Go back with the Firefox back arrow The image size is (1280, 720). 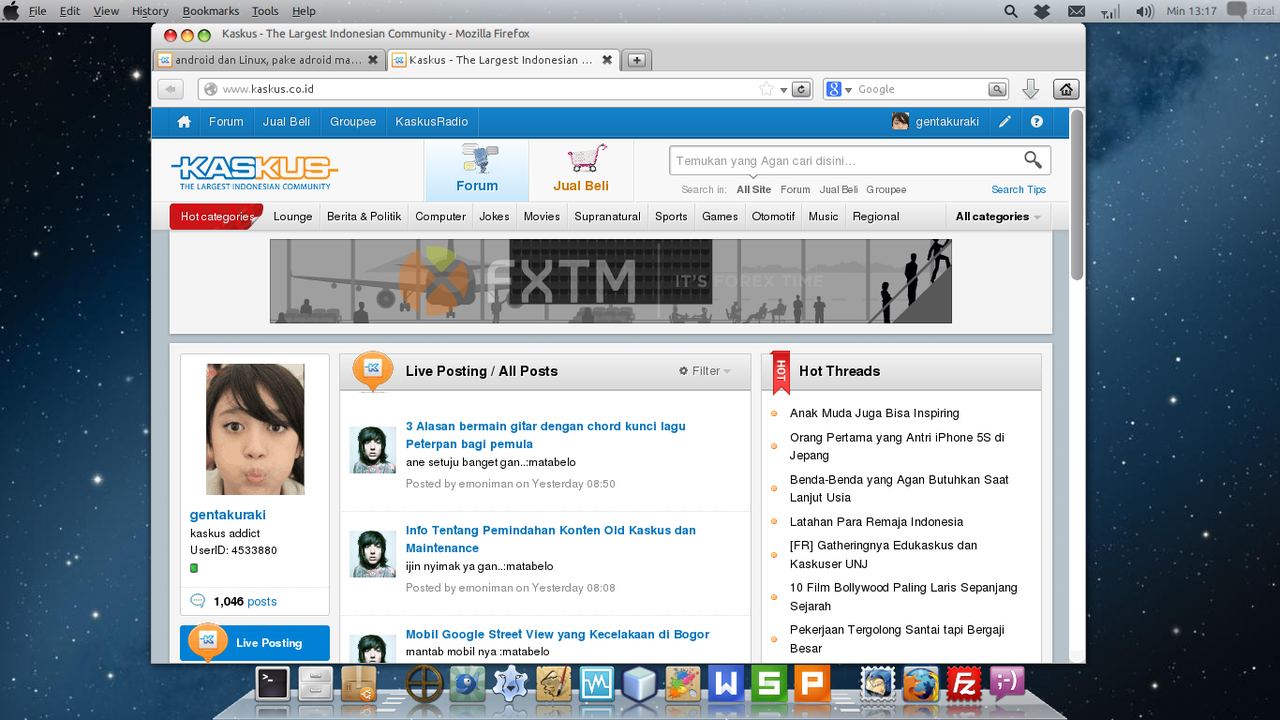[x=170, y=89]
